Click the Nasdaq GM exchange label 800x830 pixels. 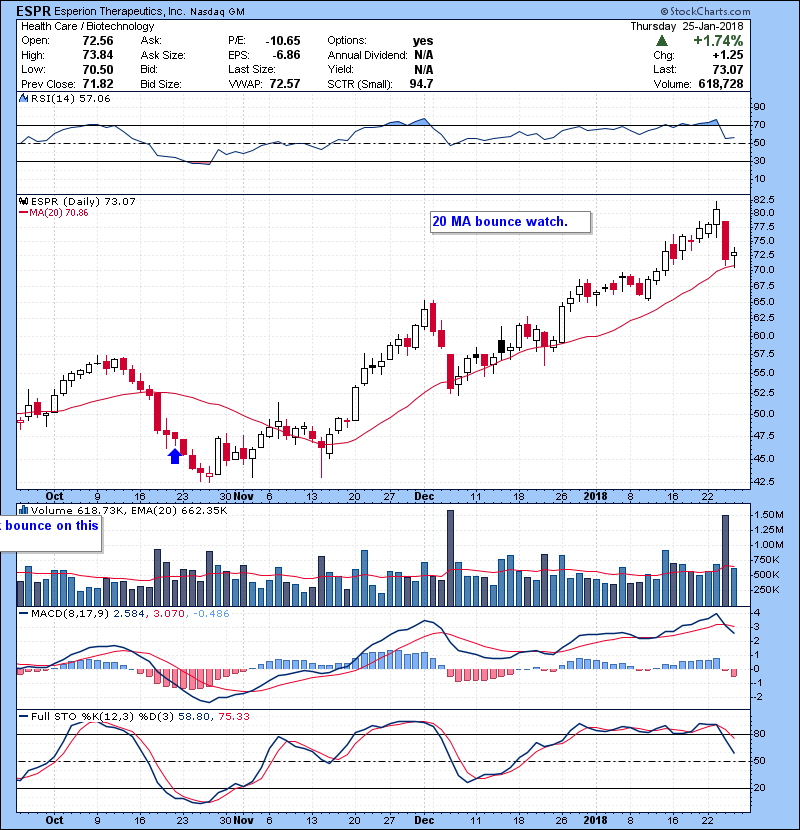tap(217, 12)
